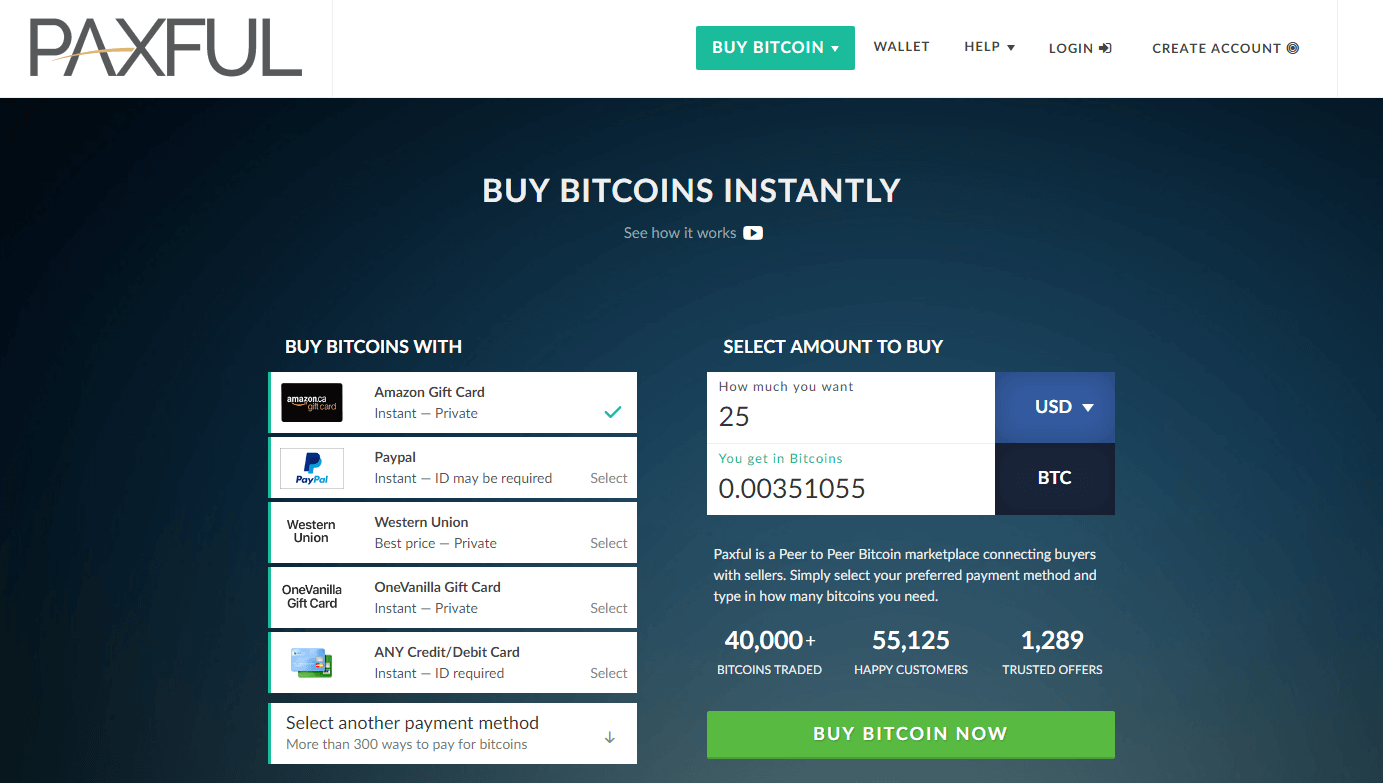Open the Wallet page
Screen dimensions: 1383x783
901,47
